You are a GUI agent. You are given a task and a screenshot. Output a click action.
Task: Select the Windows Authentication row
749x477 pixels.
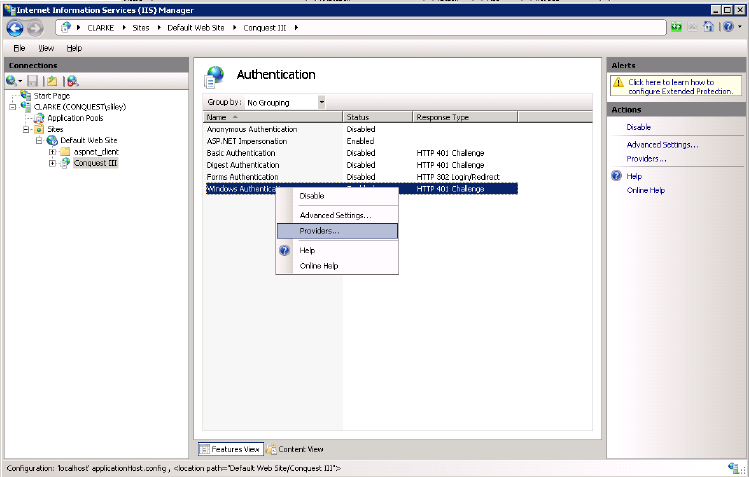[361, 189]
